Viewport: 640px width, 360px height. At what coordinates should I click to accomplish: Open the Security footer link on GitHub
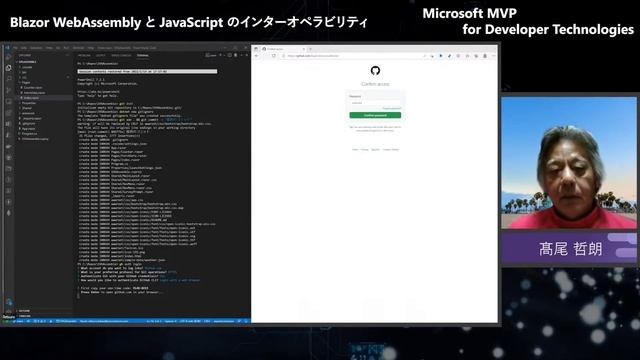[376, 149]
